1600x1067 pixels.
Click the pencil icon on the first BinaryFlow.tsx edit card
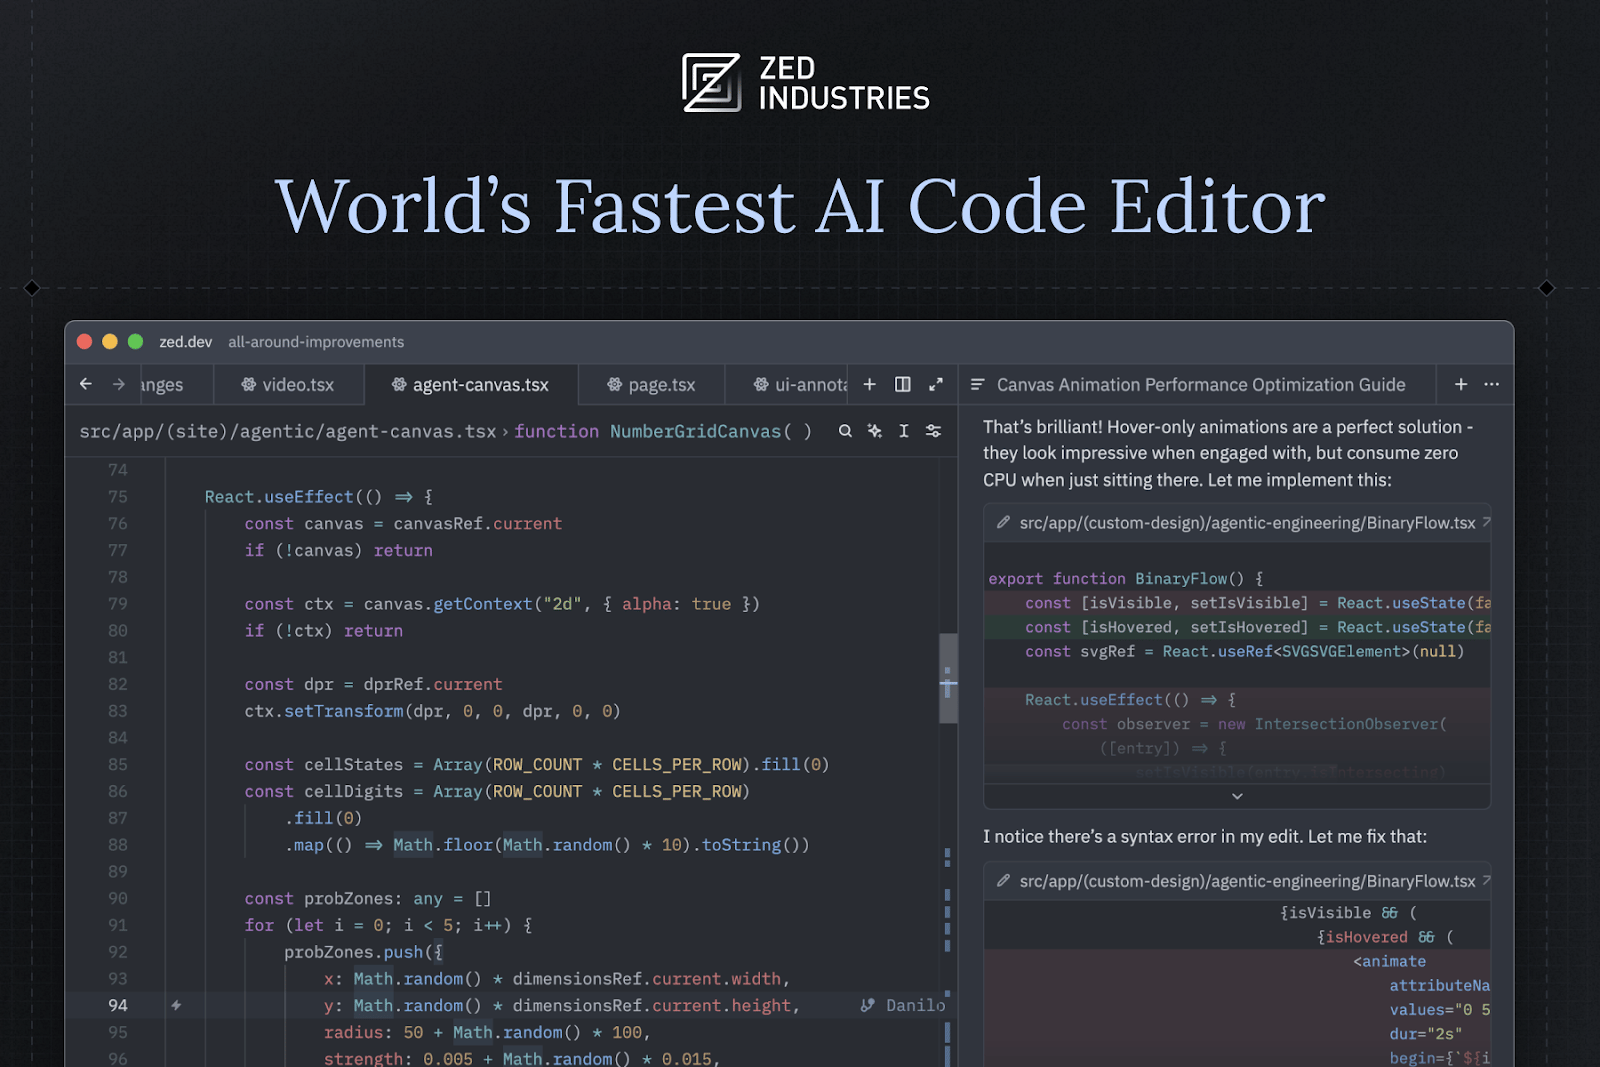pyautogui.click(x=1003, y=522)
